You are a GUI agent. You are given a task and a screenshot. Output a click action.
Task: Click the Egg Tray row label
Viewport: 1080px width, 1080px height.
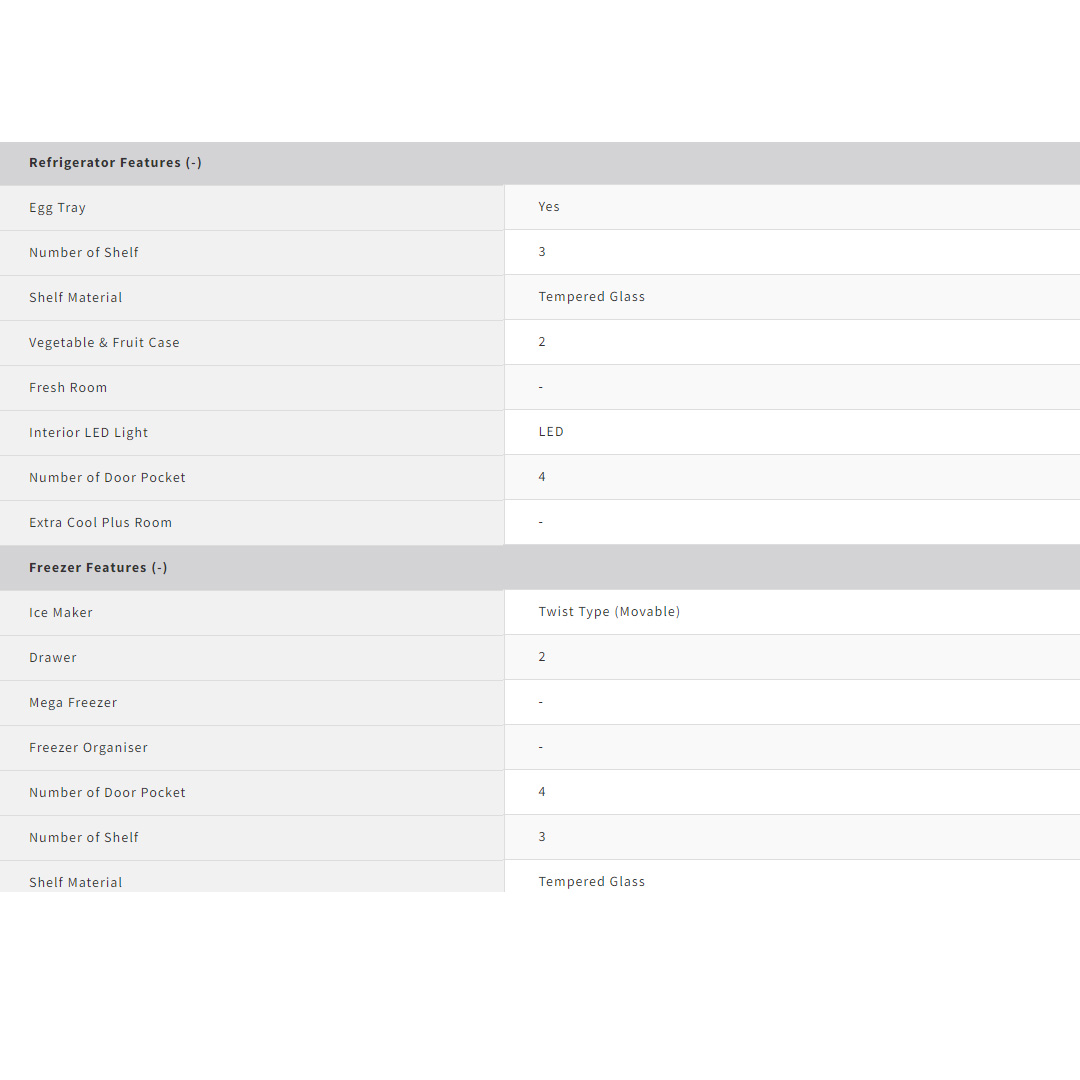coord(57,208)
